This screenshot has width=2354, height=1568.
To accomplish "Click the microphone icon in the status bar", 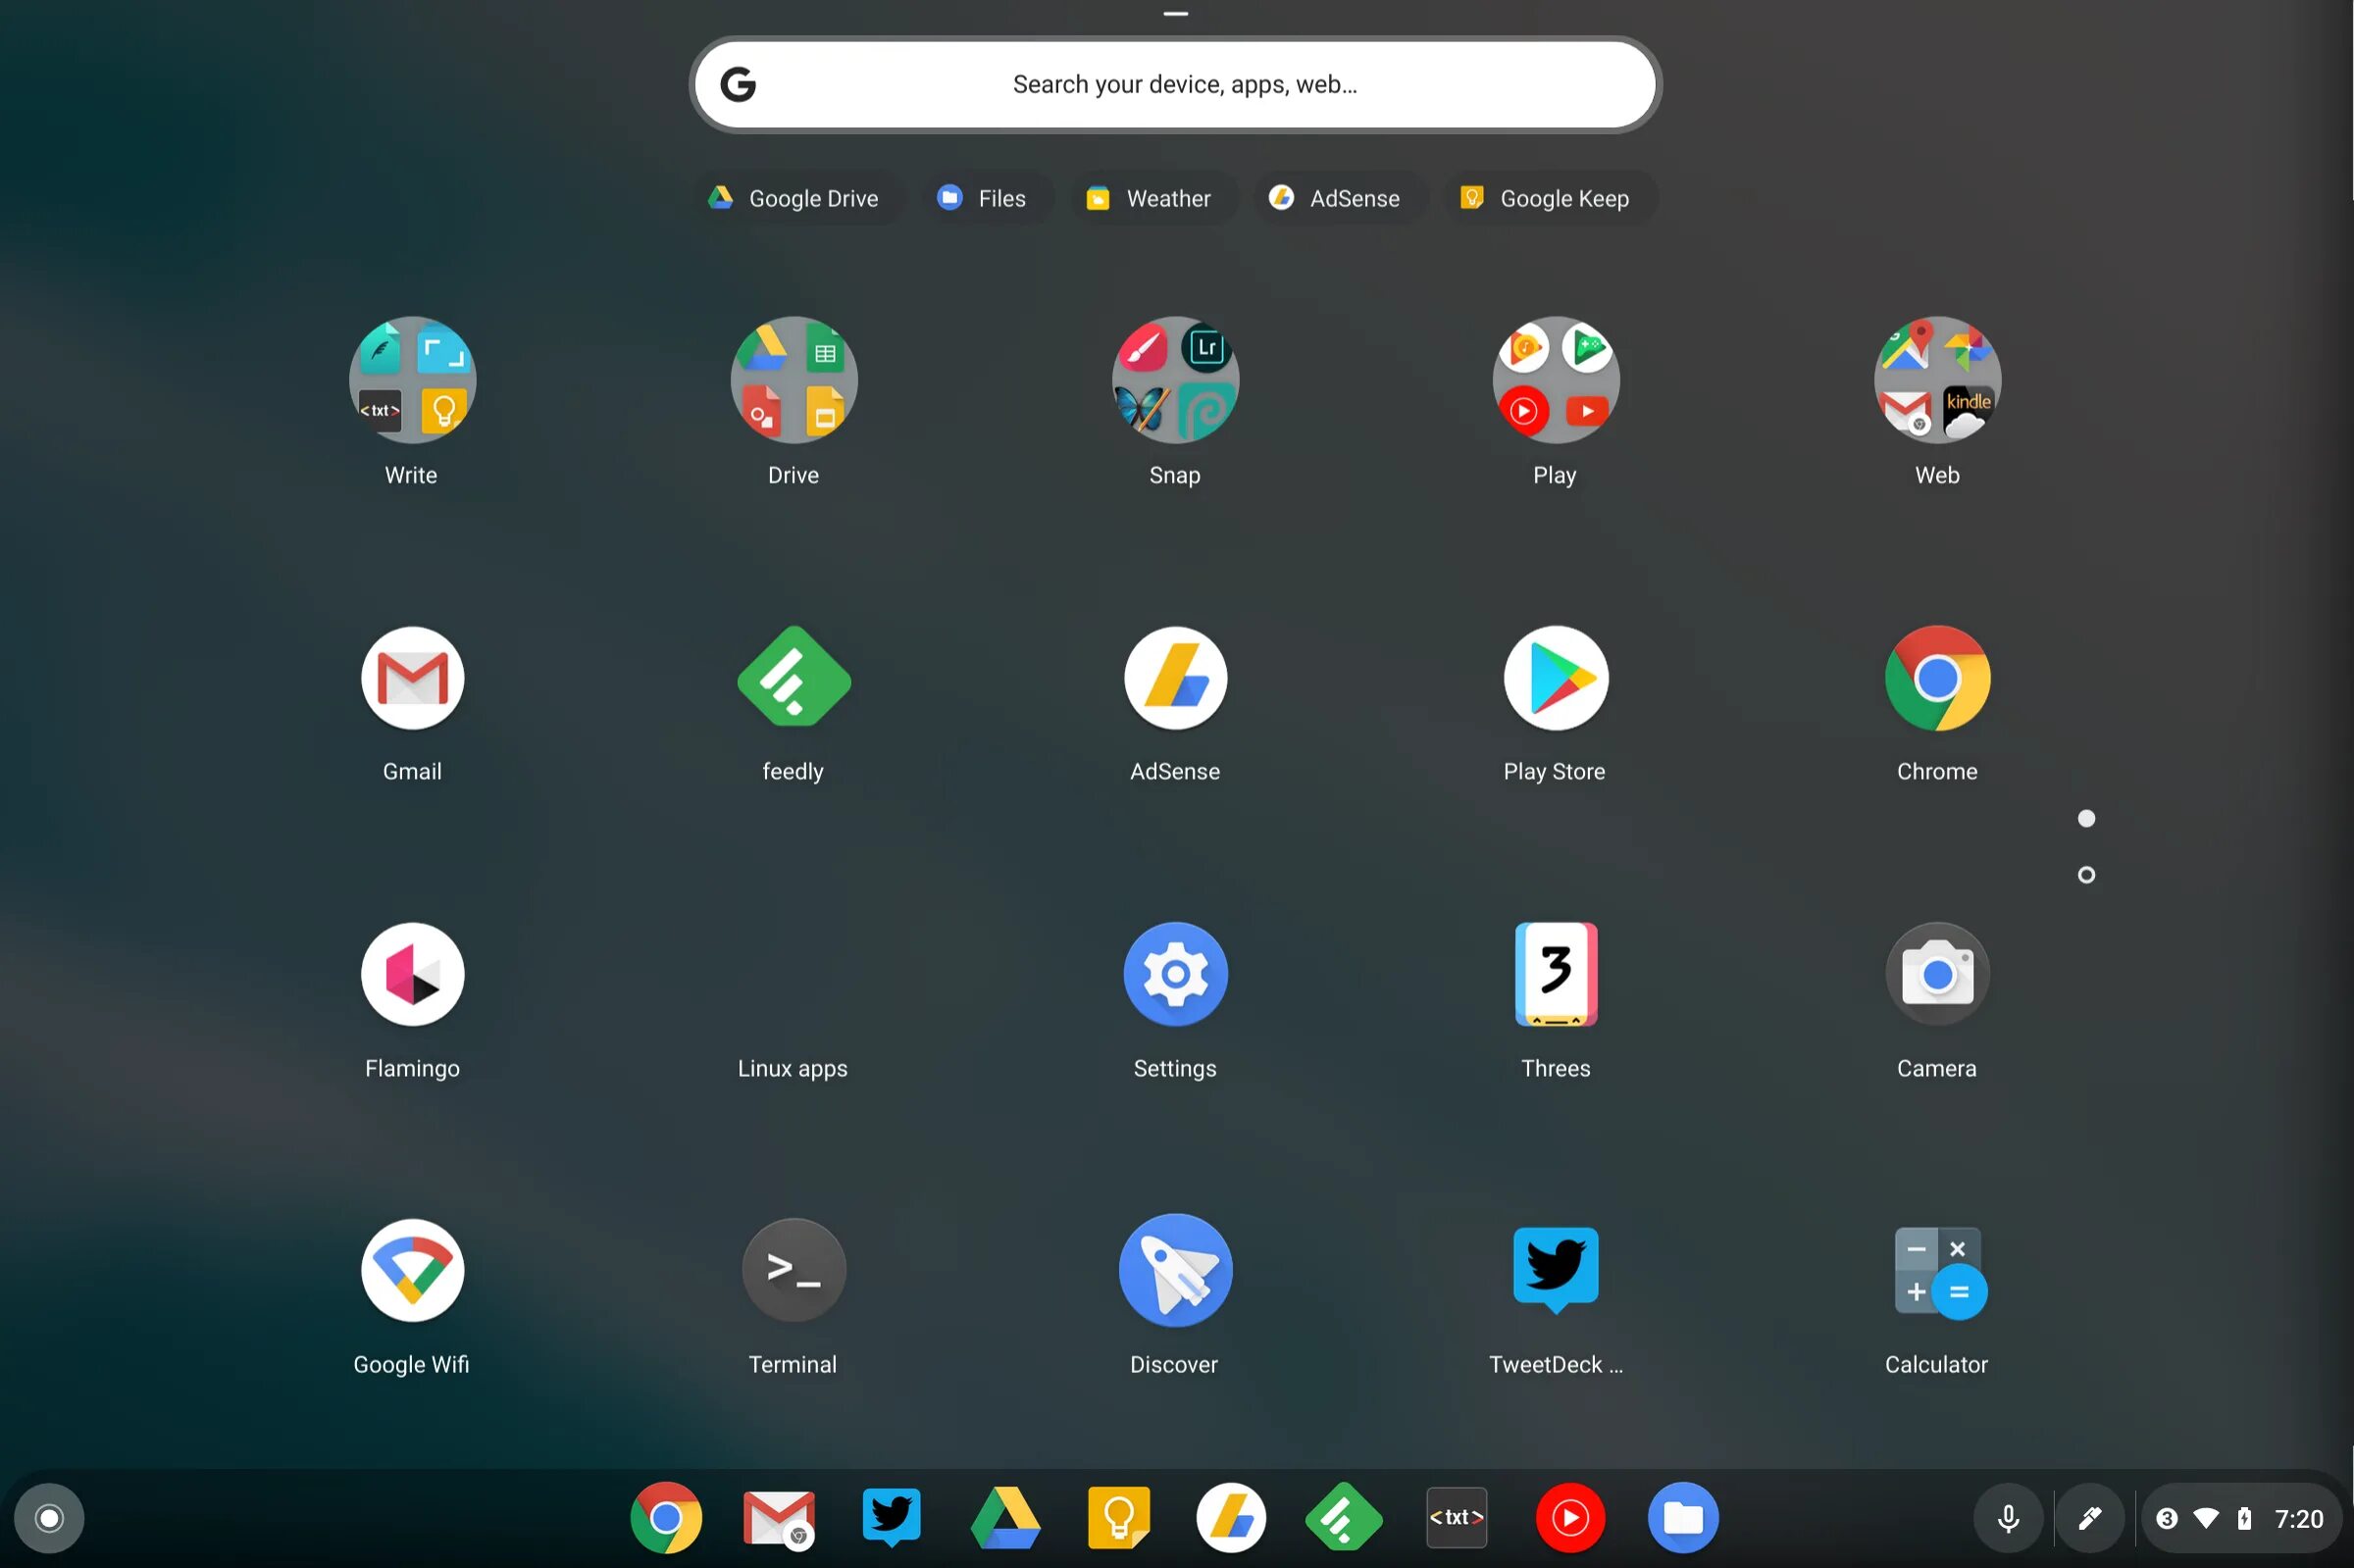I will pyautogui.click(x=2008, y=1516).
